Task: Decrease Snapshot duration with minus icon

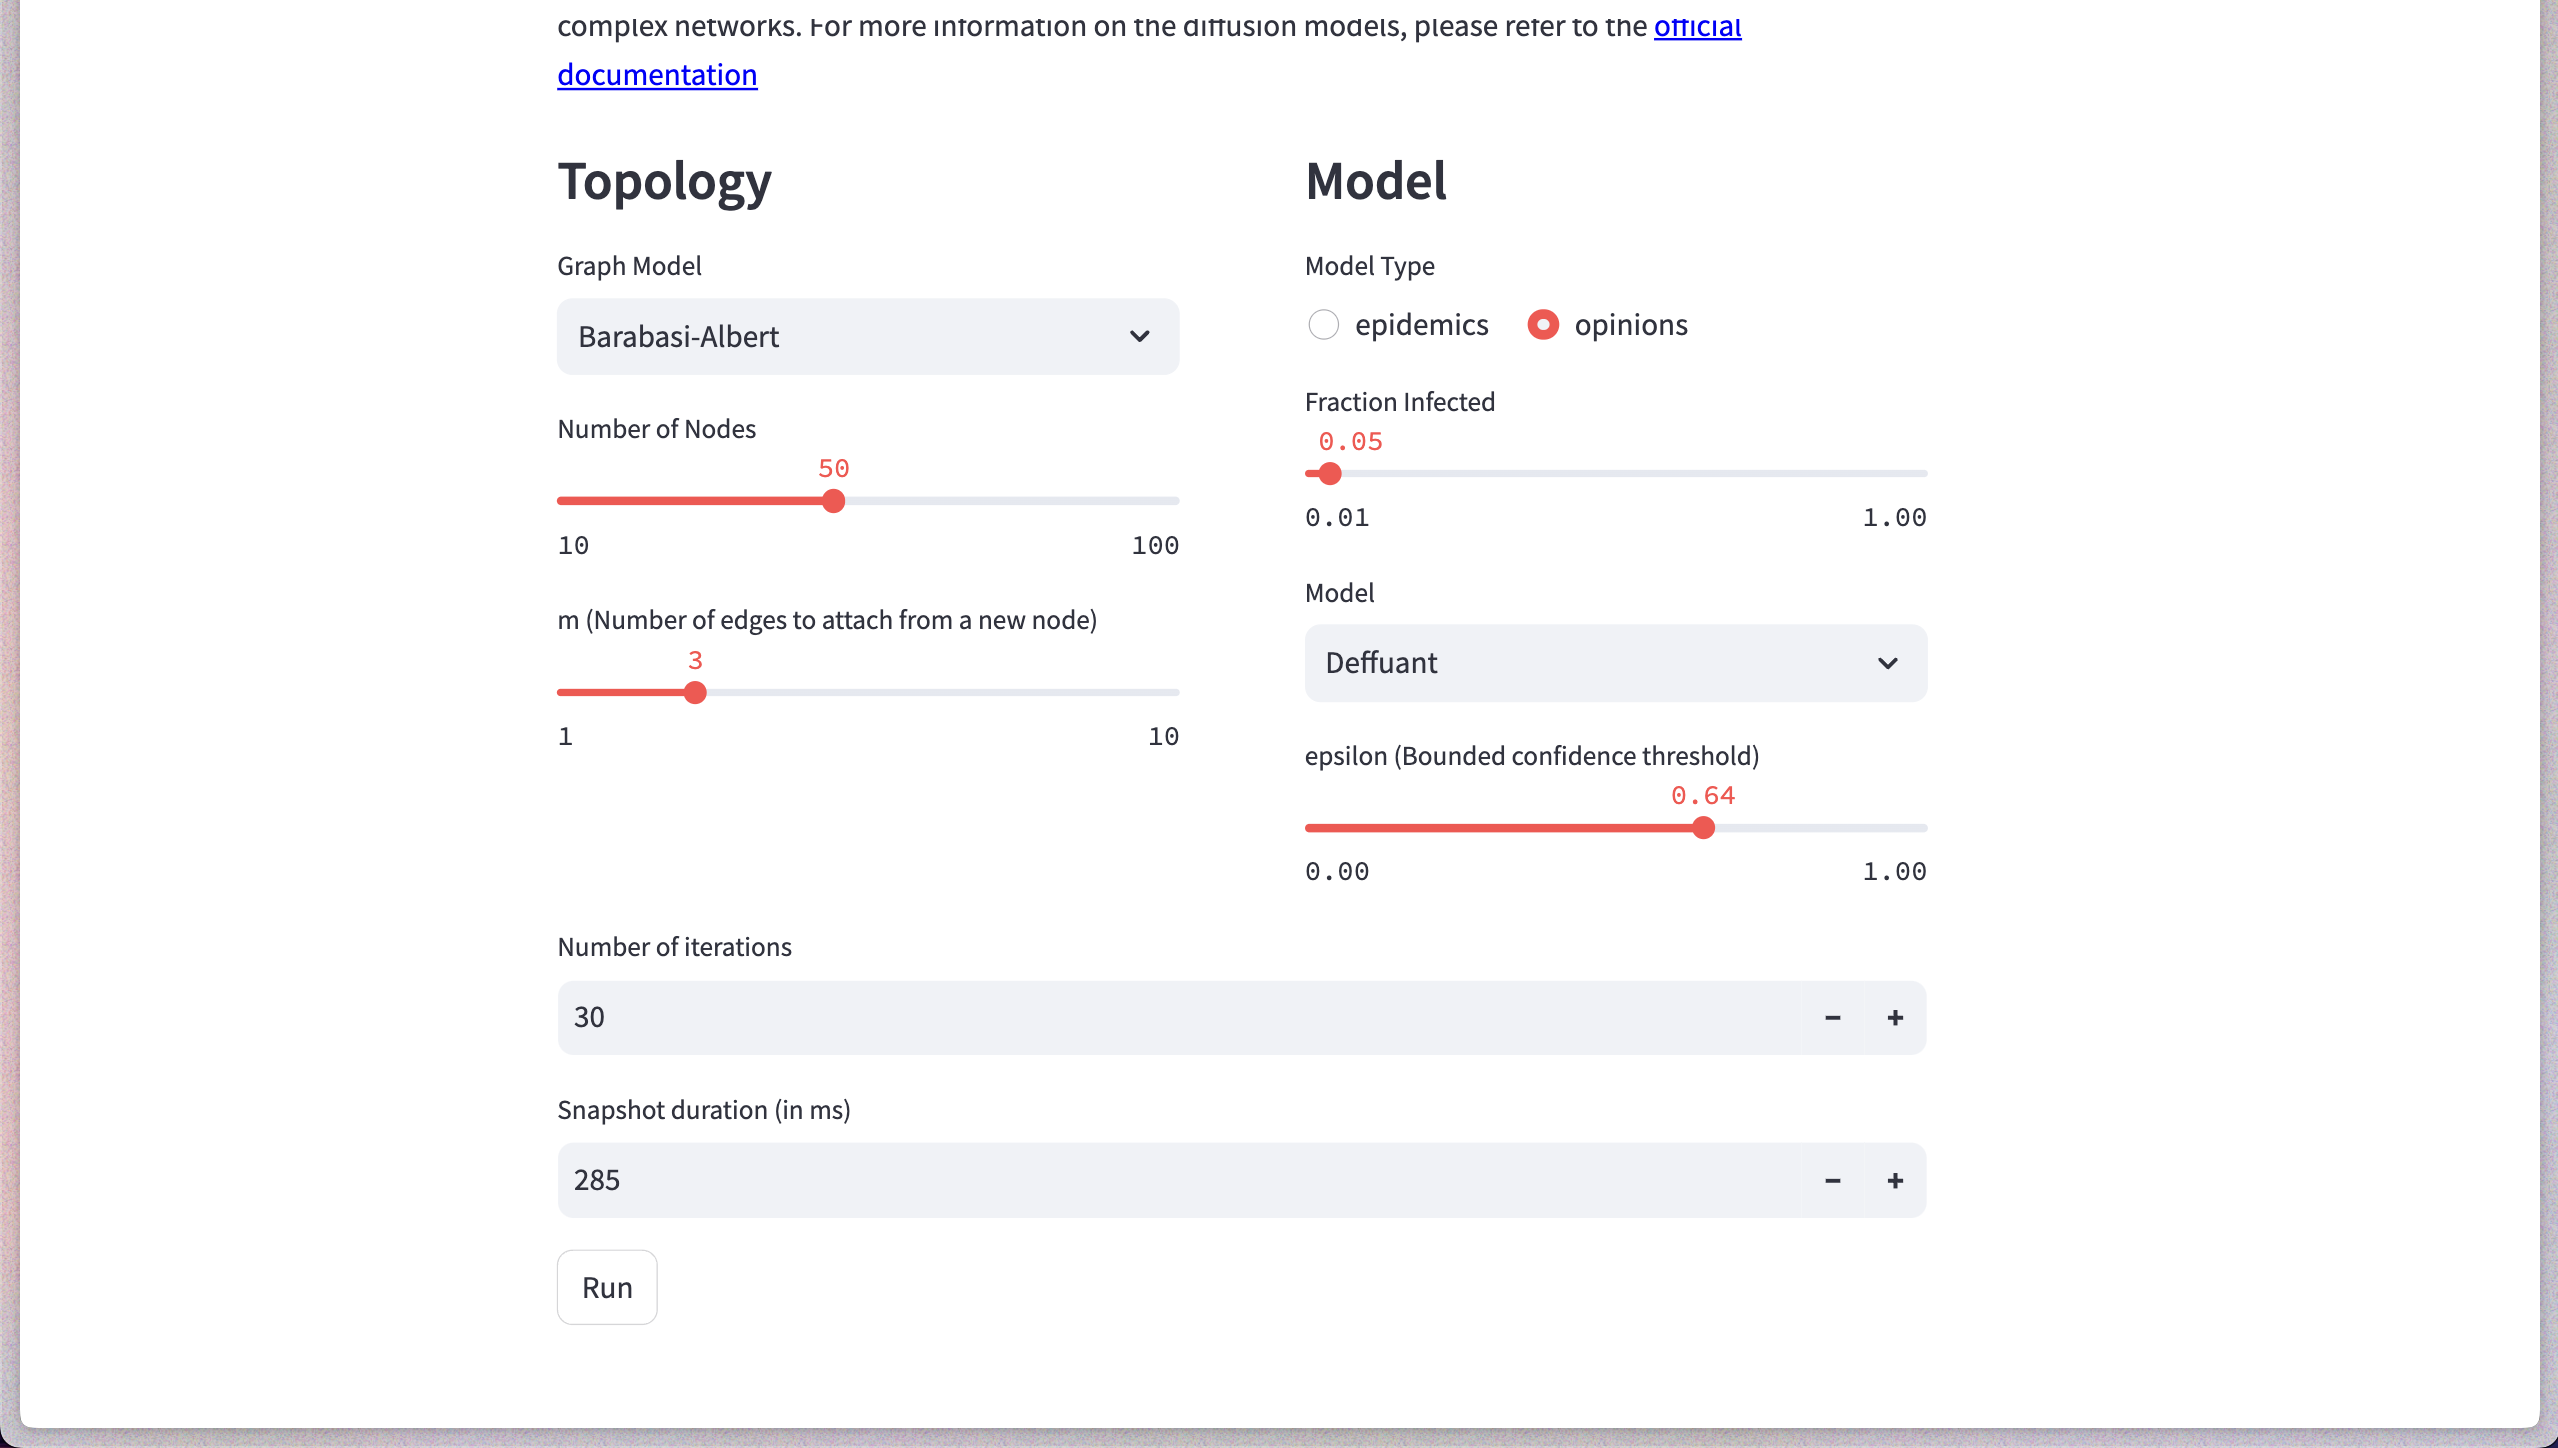Action: 1832,1181
